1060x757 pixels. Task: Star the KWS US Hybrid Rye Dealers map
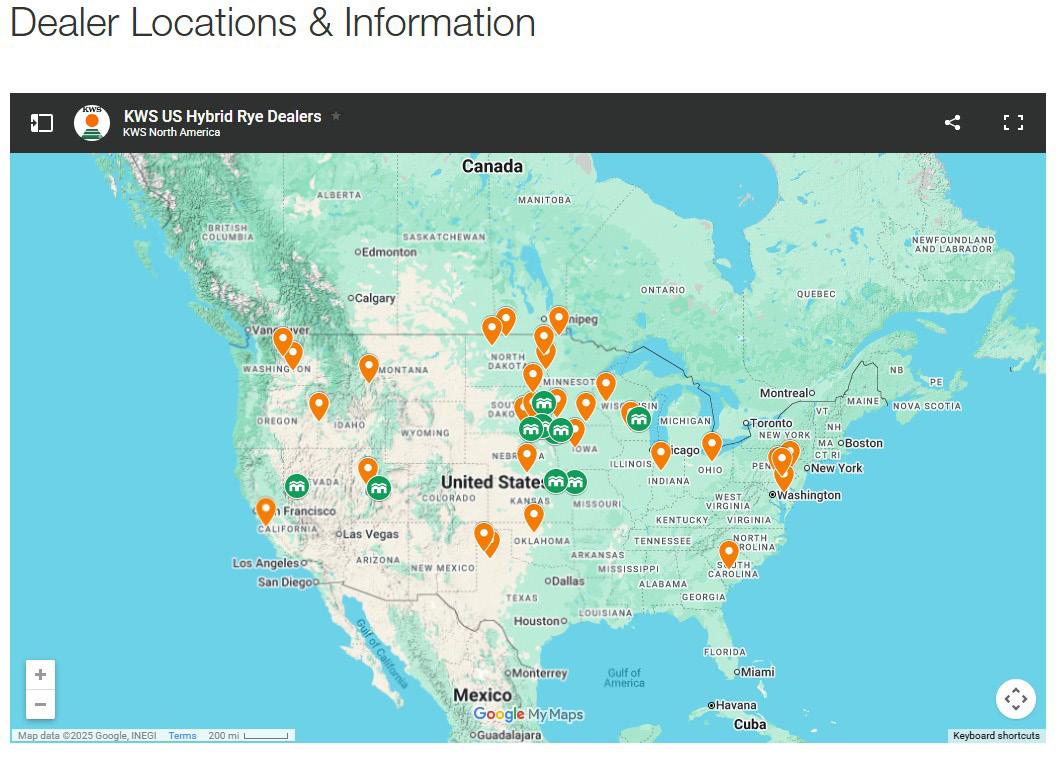(x=336, y=116)
